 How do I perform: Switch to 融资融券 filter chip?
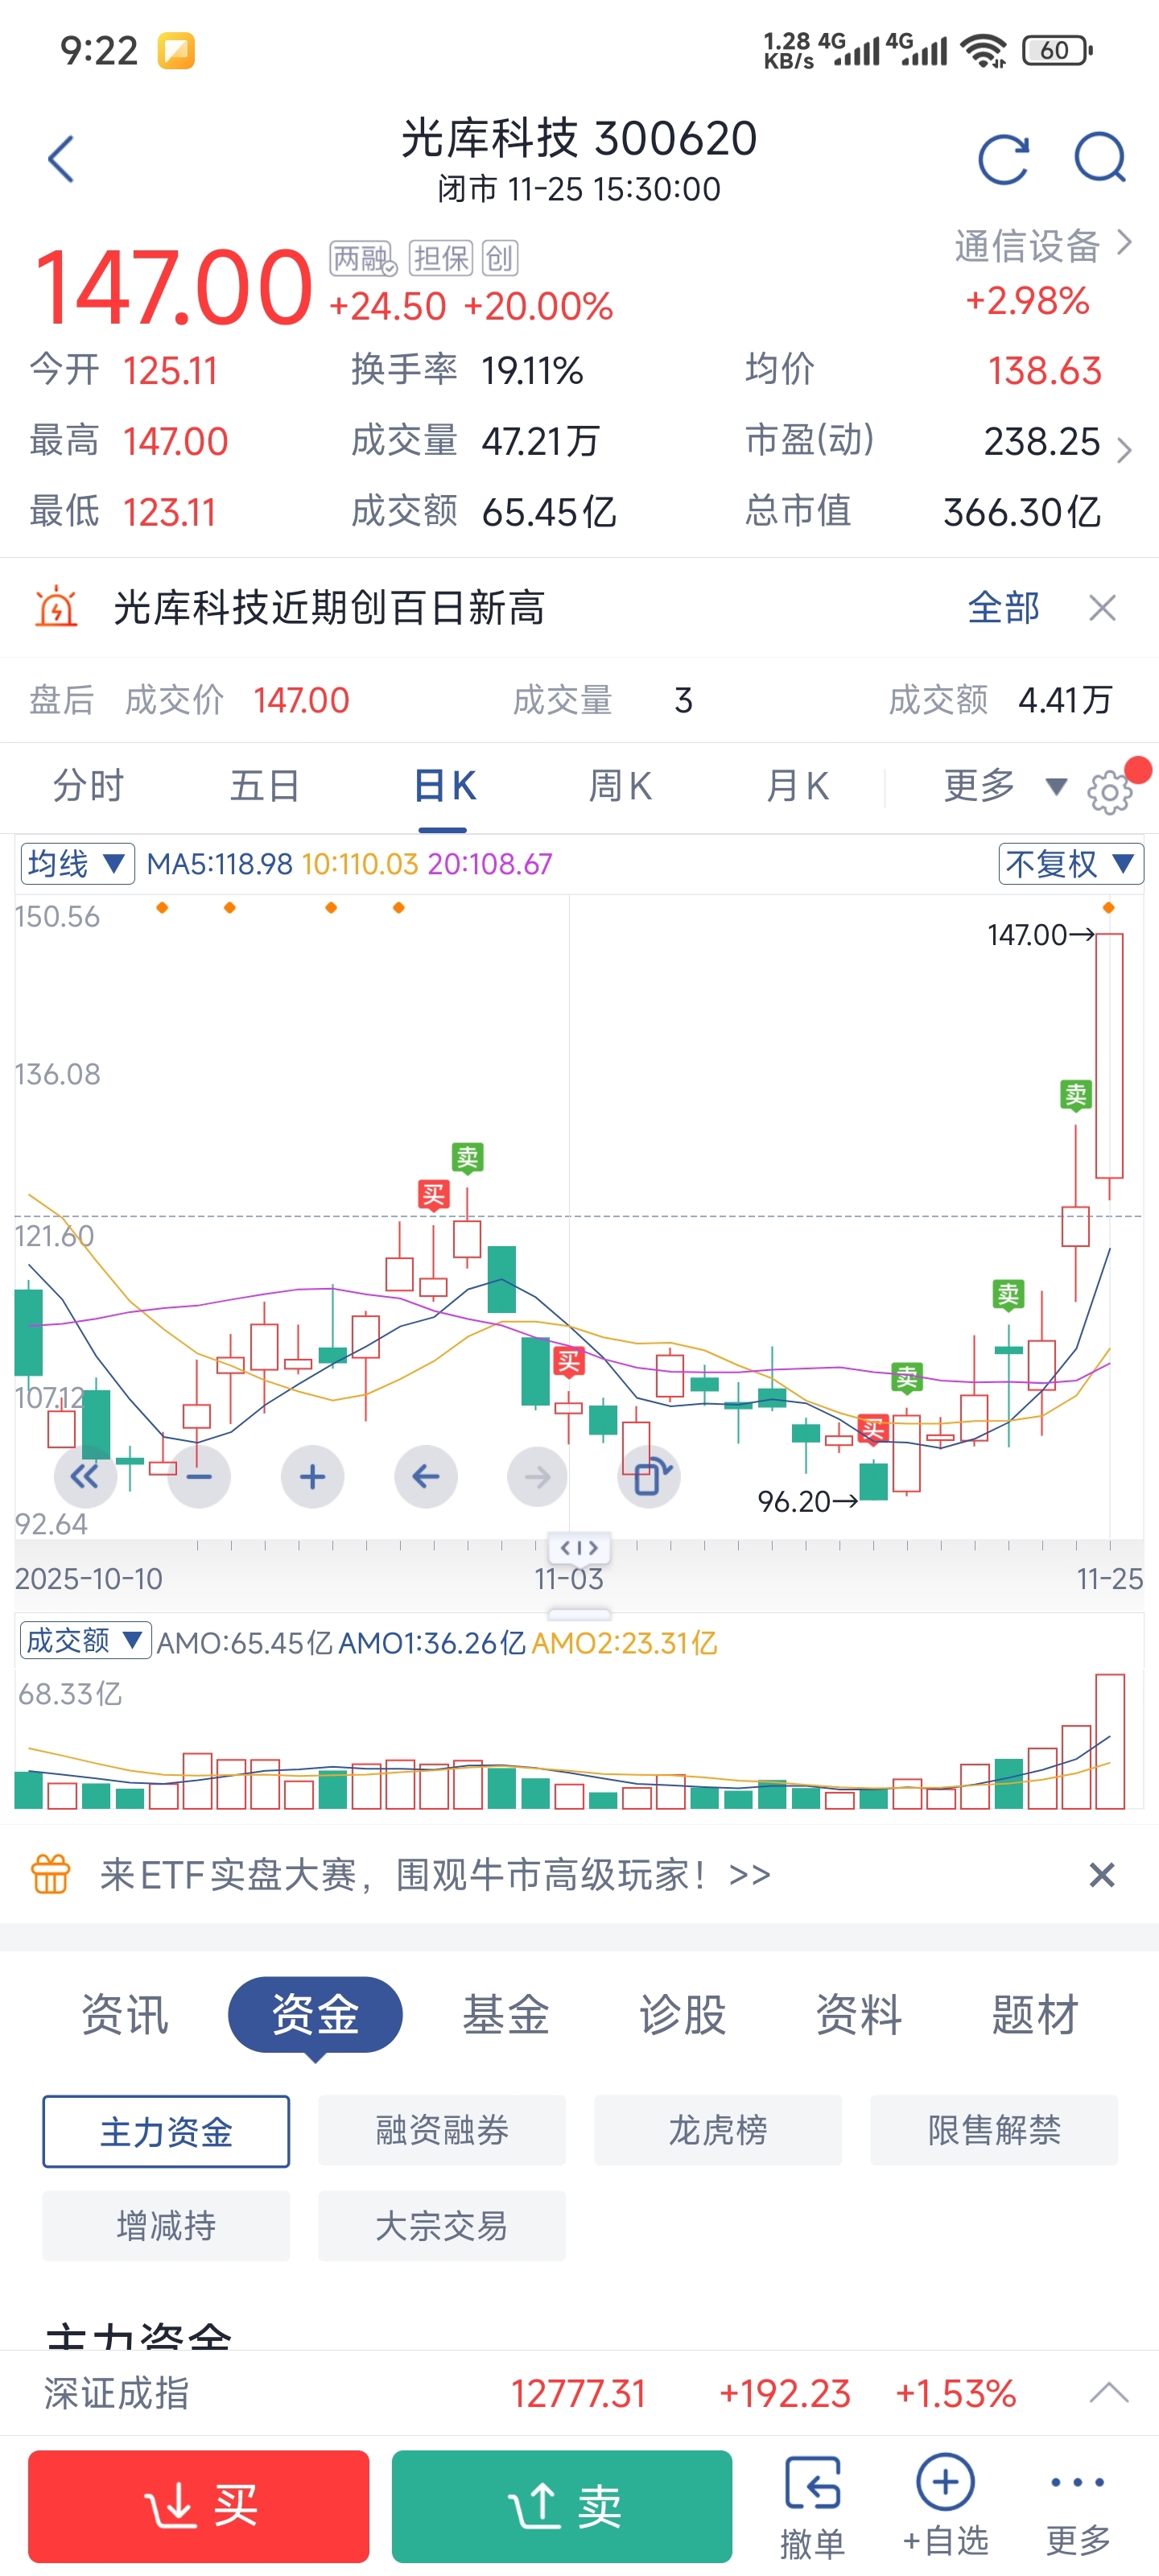point(441,2131)
